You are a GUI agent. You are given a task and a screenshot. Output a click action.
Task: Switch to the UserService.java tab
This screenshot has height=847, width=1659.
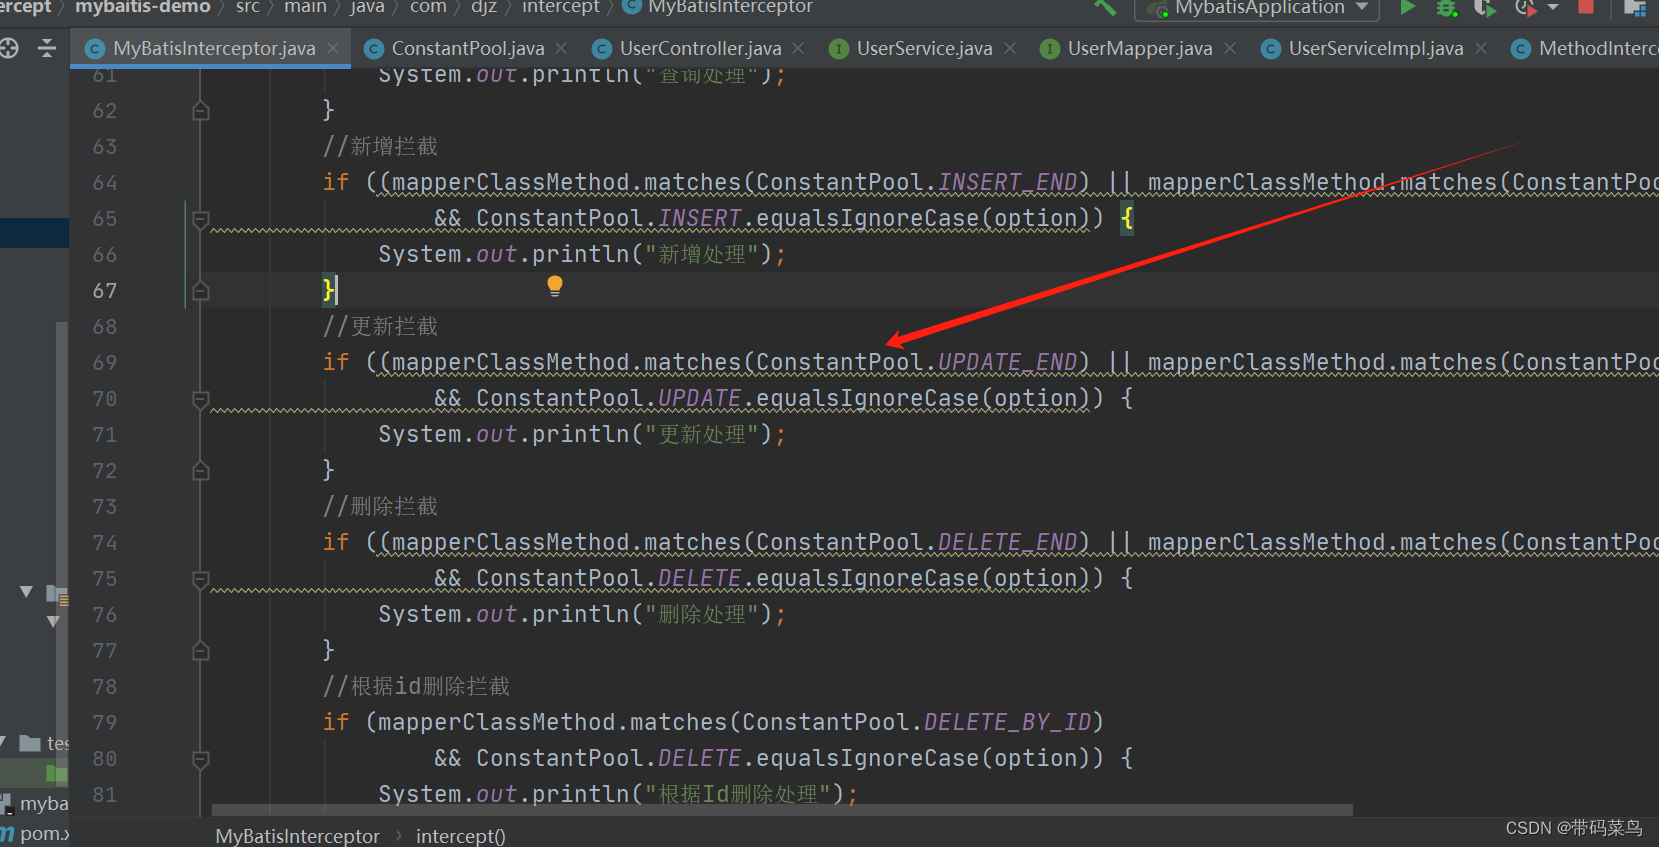pyautogui.click(x=924, y=48)
